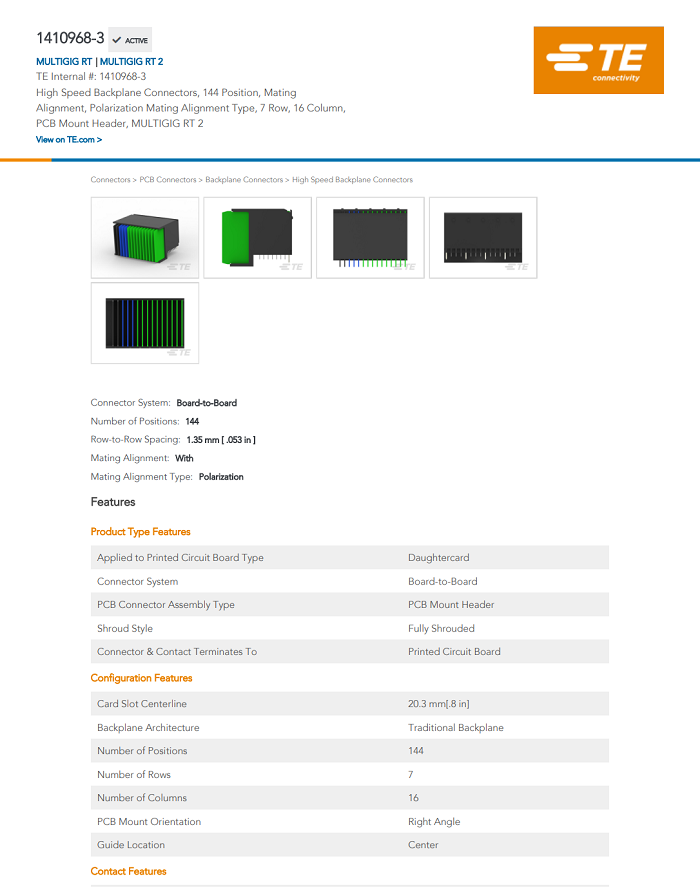Click the PCB Mount Orientation row label
This screenshot has width=700, height=890.
[x=149, y=822]
